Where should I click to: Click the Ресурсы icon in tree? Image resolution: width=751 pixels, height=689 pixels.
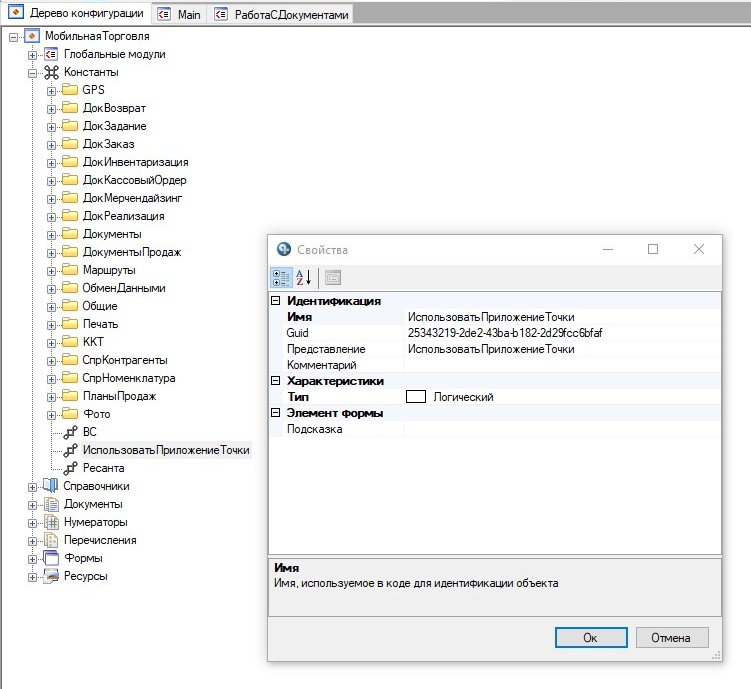(x=51, y=576)
